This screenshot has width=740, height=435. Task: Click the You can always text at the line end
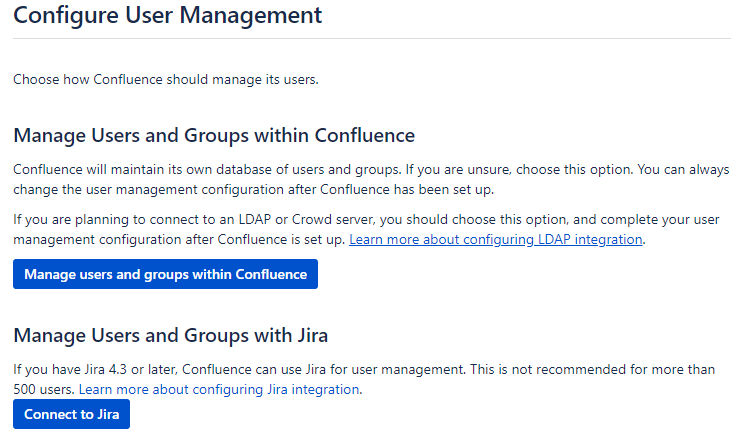coord(683,169)
